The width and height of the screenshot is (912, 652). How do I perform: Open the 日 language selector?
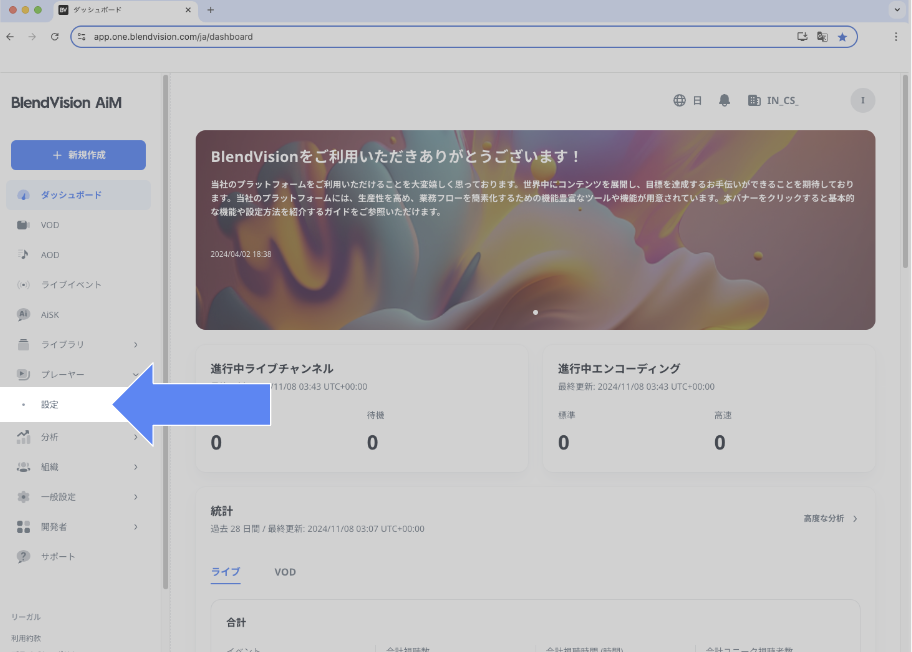(697, 101)
